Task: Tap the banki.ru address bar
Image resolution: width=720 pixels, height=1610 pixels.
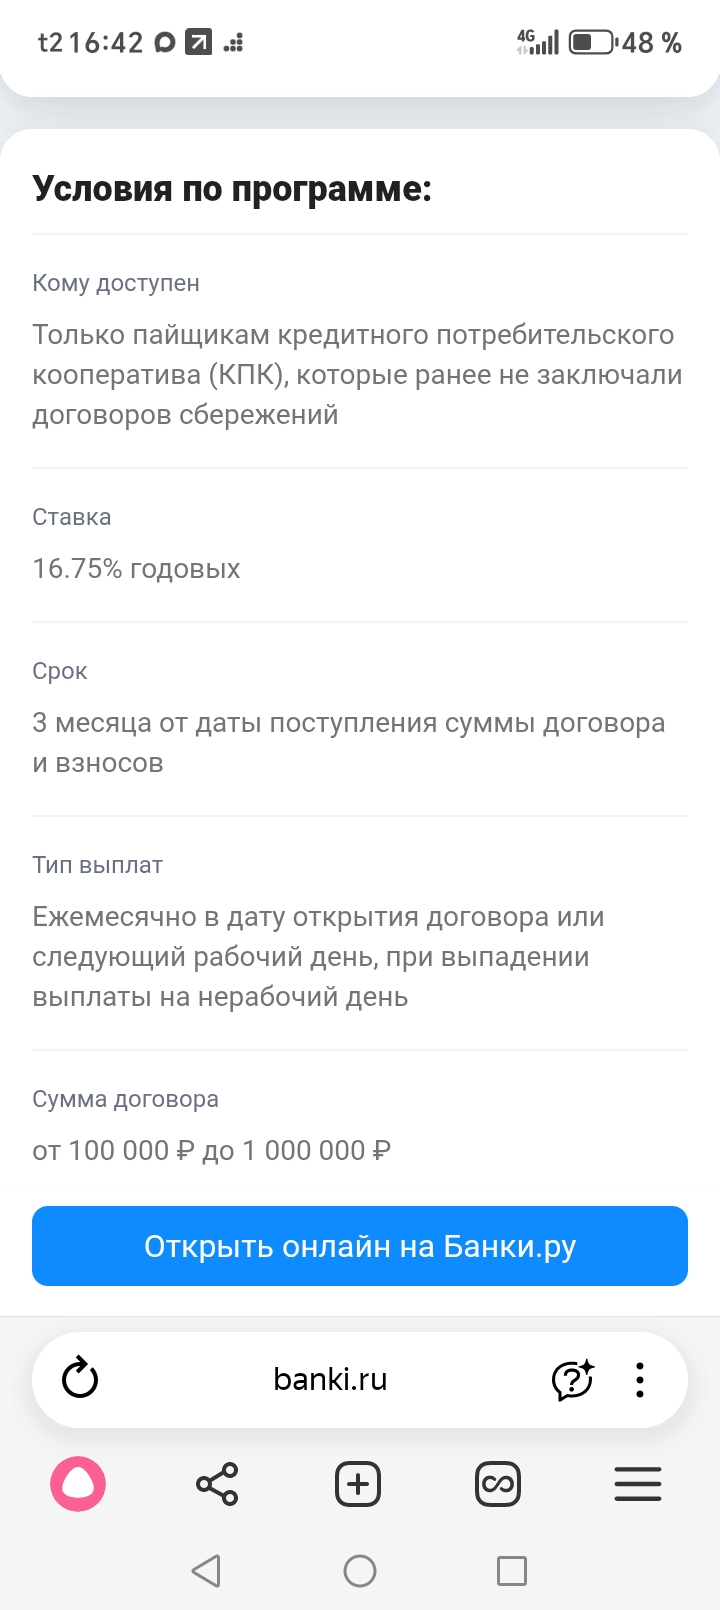Action: [x=330, y=1380]
